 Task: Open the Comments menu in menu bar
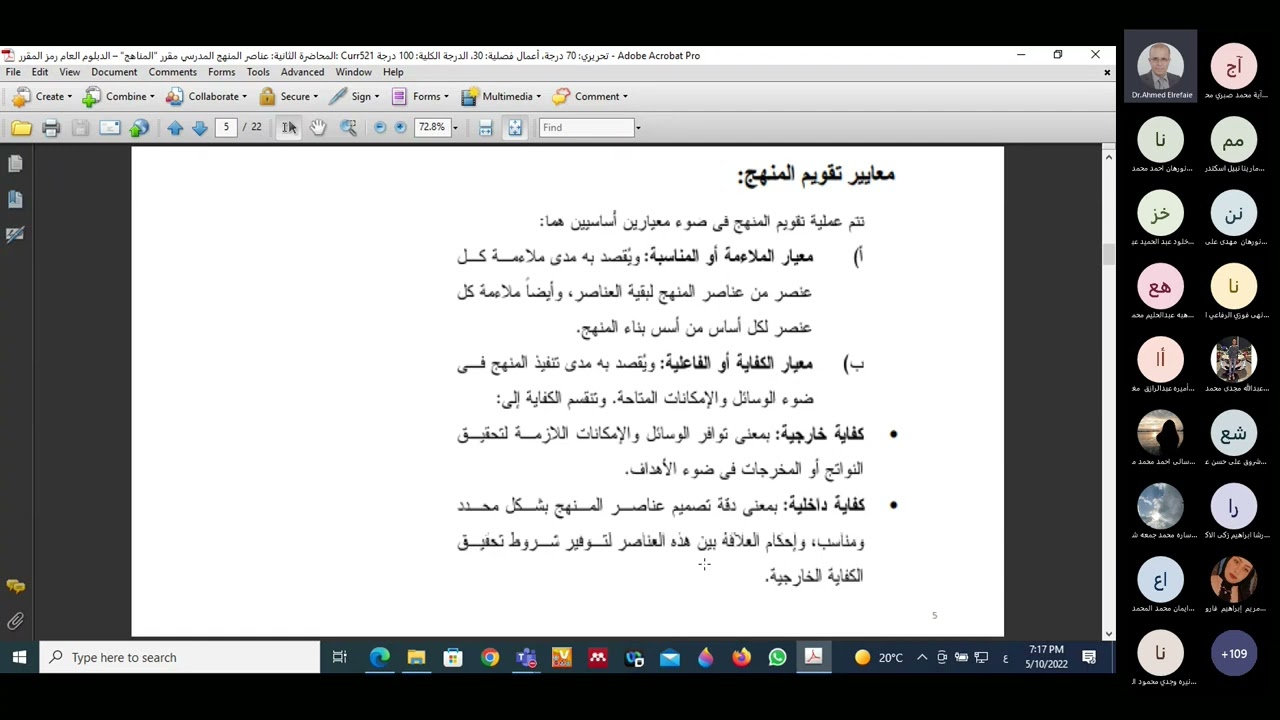(x=173, y=72)
